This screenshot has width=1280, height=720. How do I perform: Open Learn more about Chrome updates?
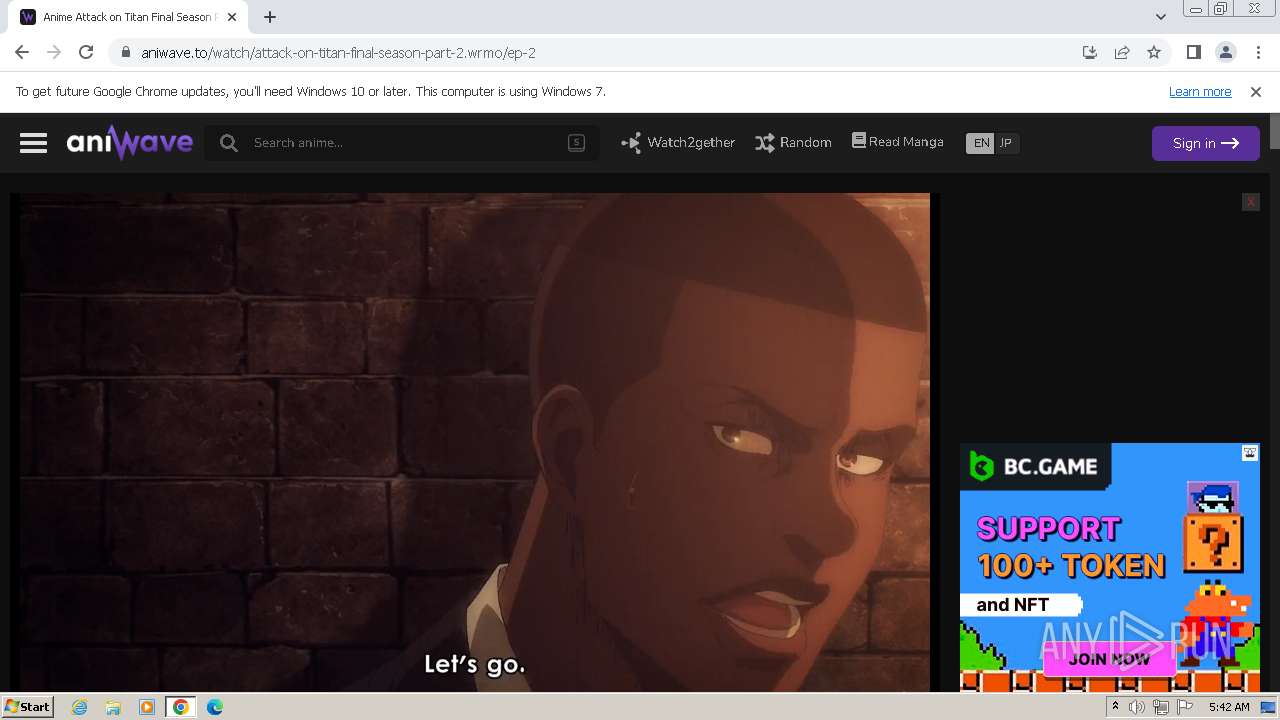click(x=1200, y=91)
